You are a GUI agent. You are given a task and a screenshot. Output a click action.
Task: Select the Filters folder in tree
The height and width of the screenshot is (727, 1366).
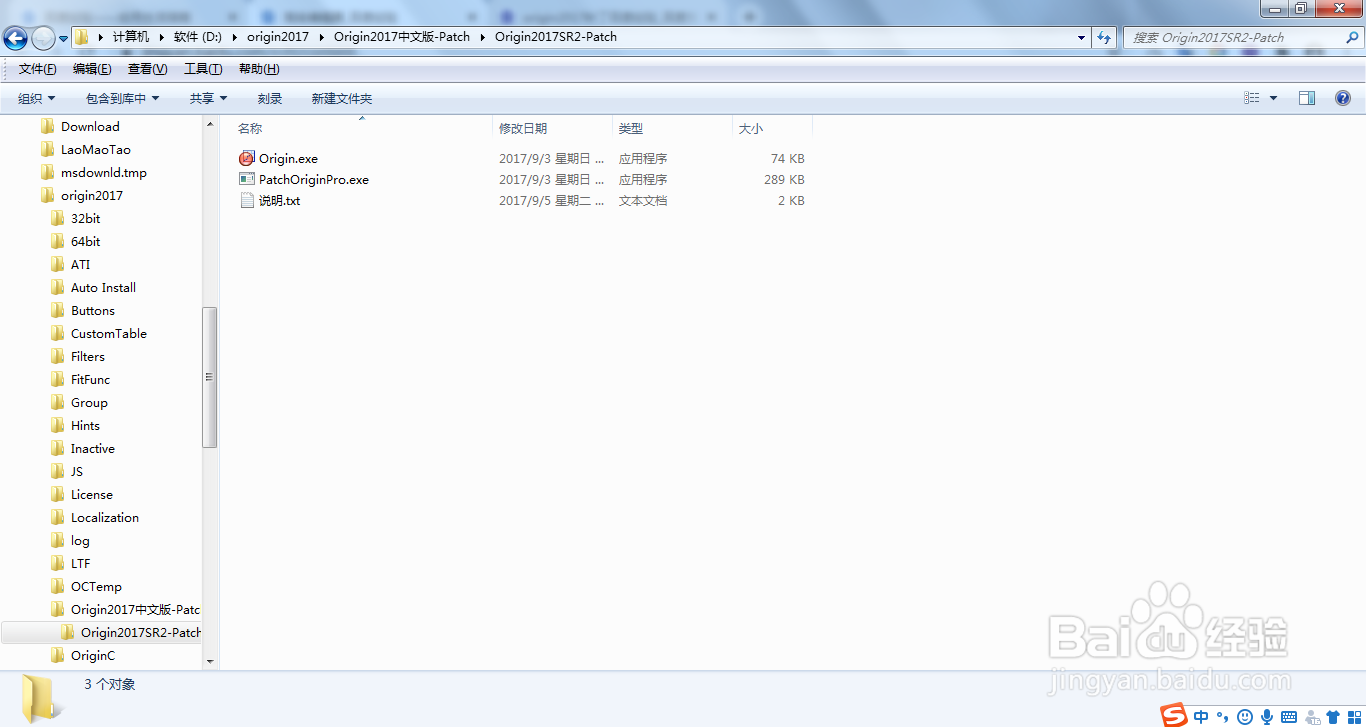tap(88, 356)
